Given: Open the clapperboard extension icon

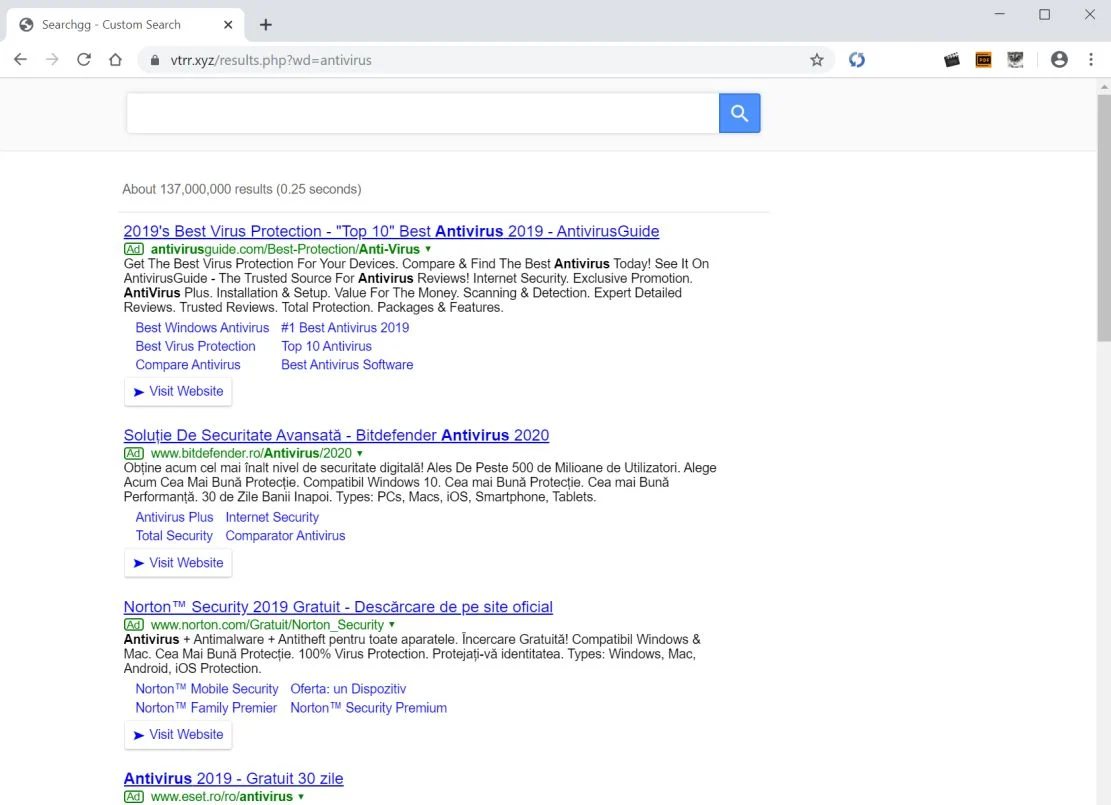Looking at the screenshot, I should click(x=952, y=60).
